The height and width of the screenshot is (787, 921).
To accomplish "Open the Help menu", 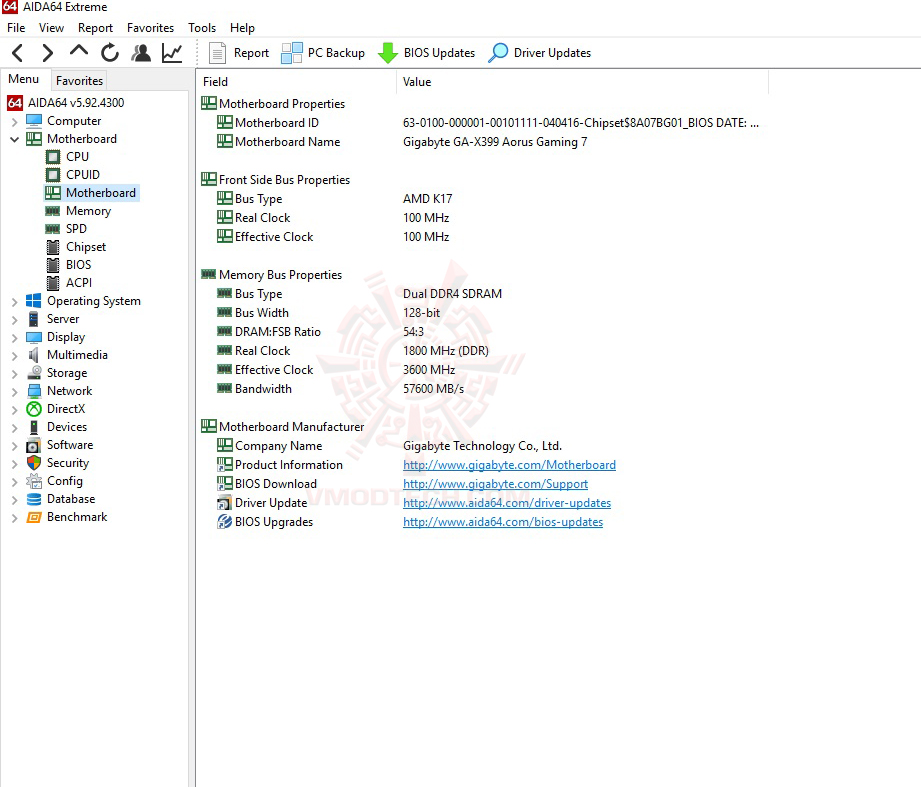I will pos(242,28).
